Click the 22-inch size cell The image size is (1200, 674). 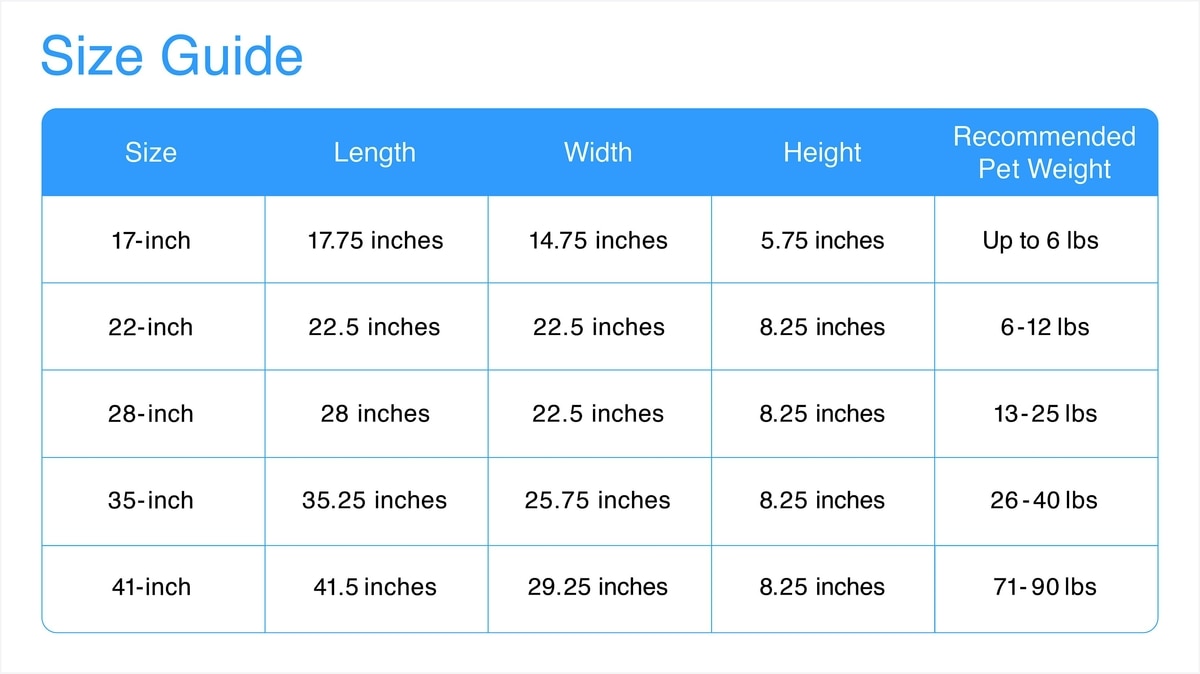click(x=151, y=327)
